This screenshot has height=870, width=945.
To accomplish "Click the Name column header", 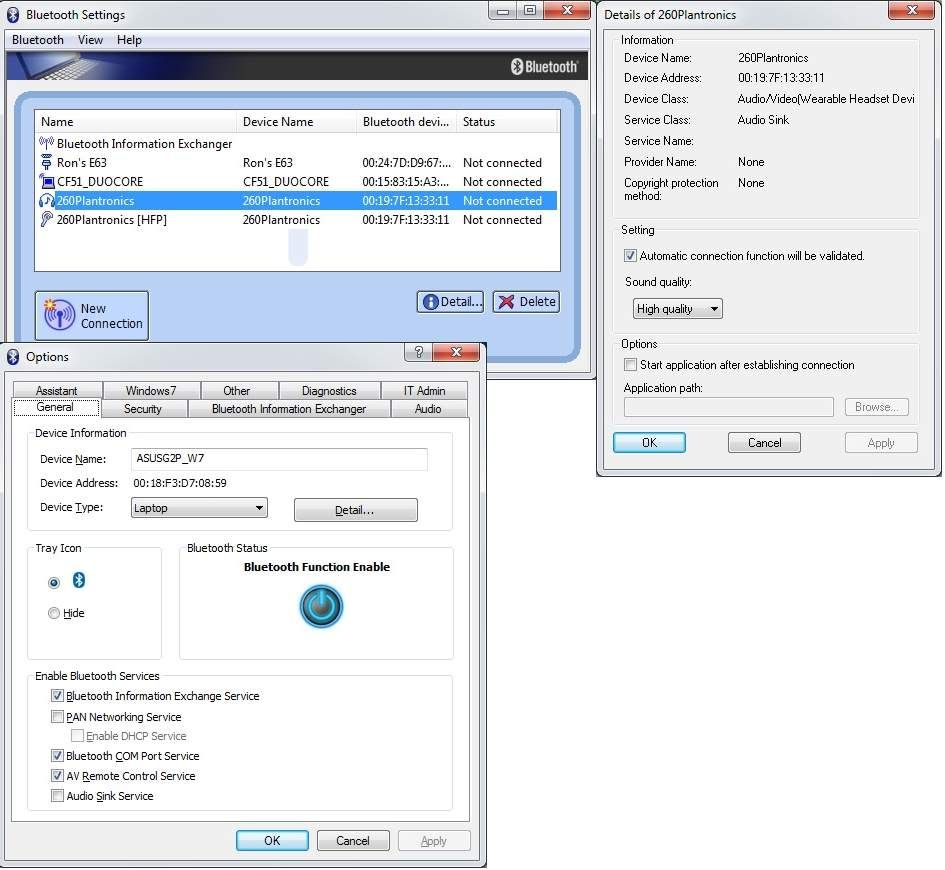I will click(136, 122).
